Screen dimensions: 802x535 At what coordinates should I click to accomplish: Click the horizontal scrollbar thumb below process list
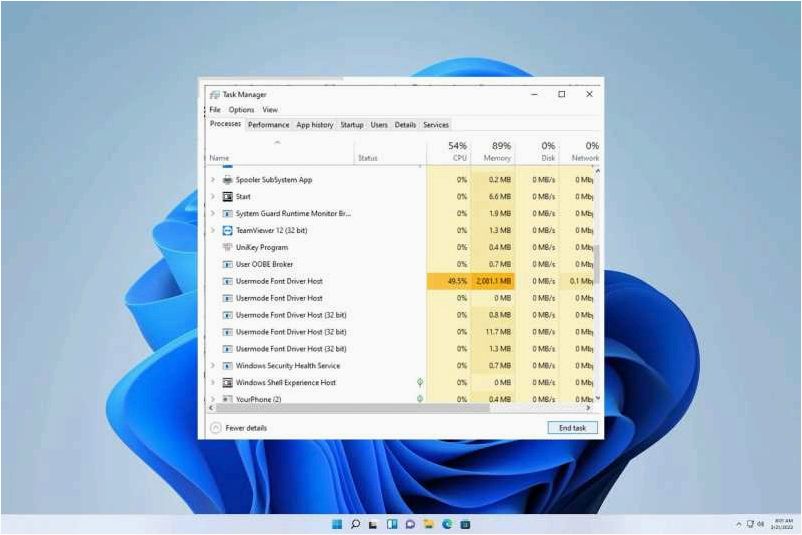click(x=352, y=408)
